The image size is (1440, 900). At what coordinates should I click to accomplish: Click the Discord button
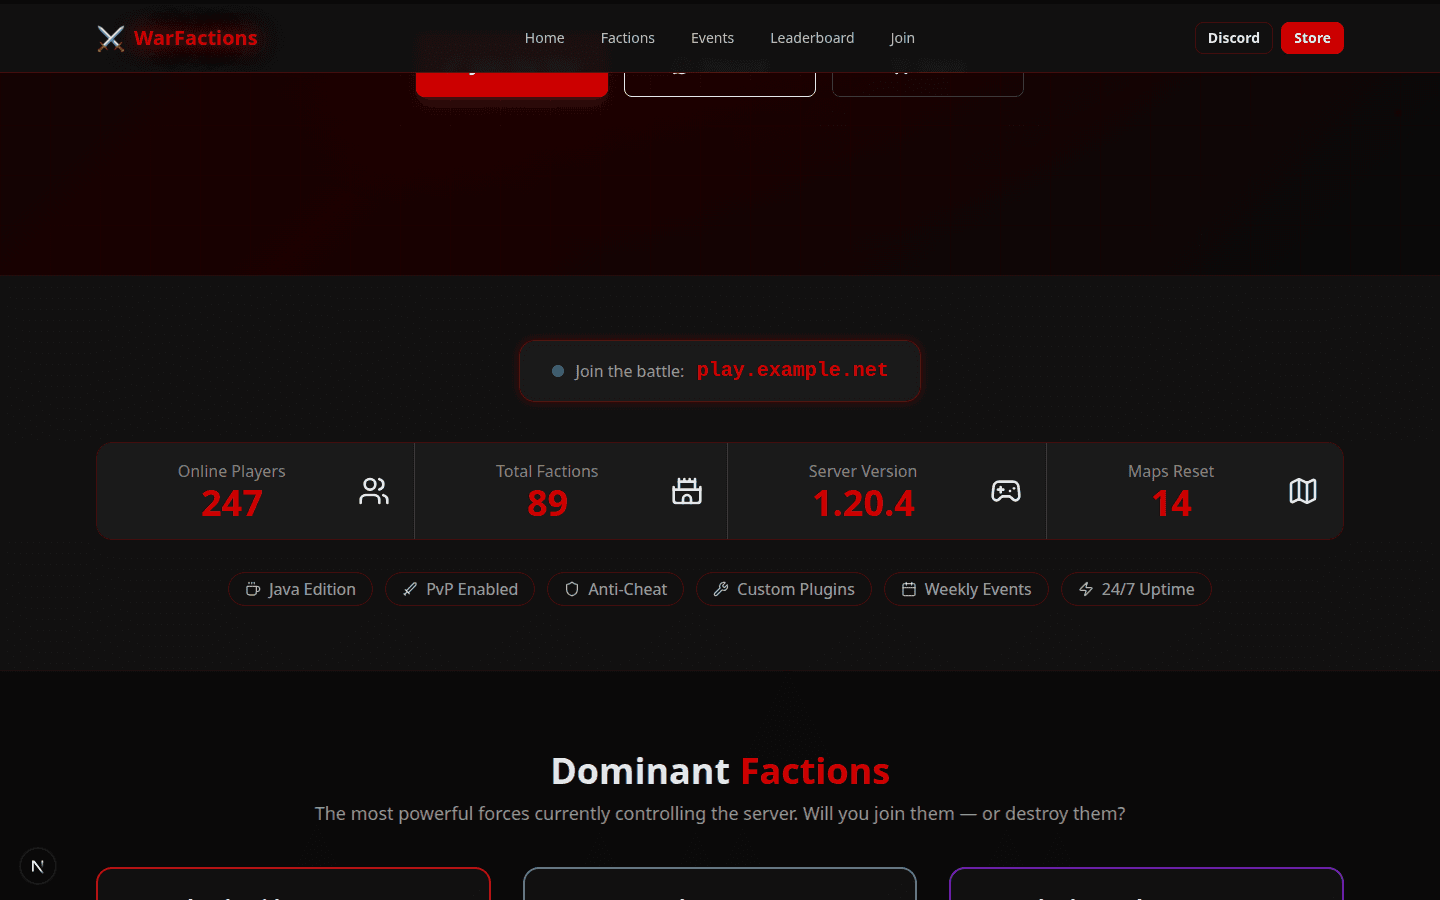[x=1233, y=37]
